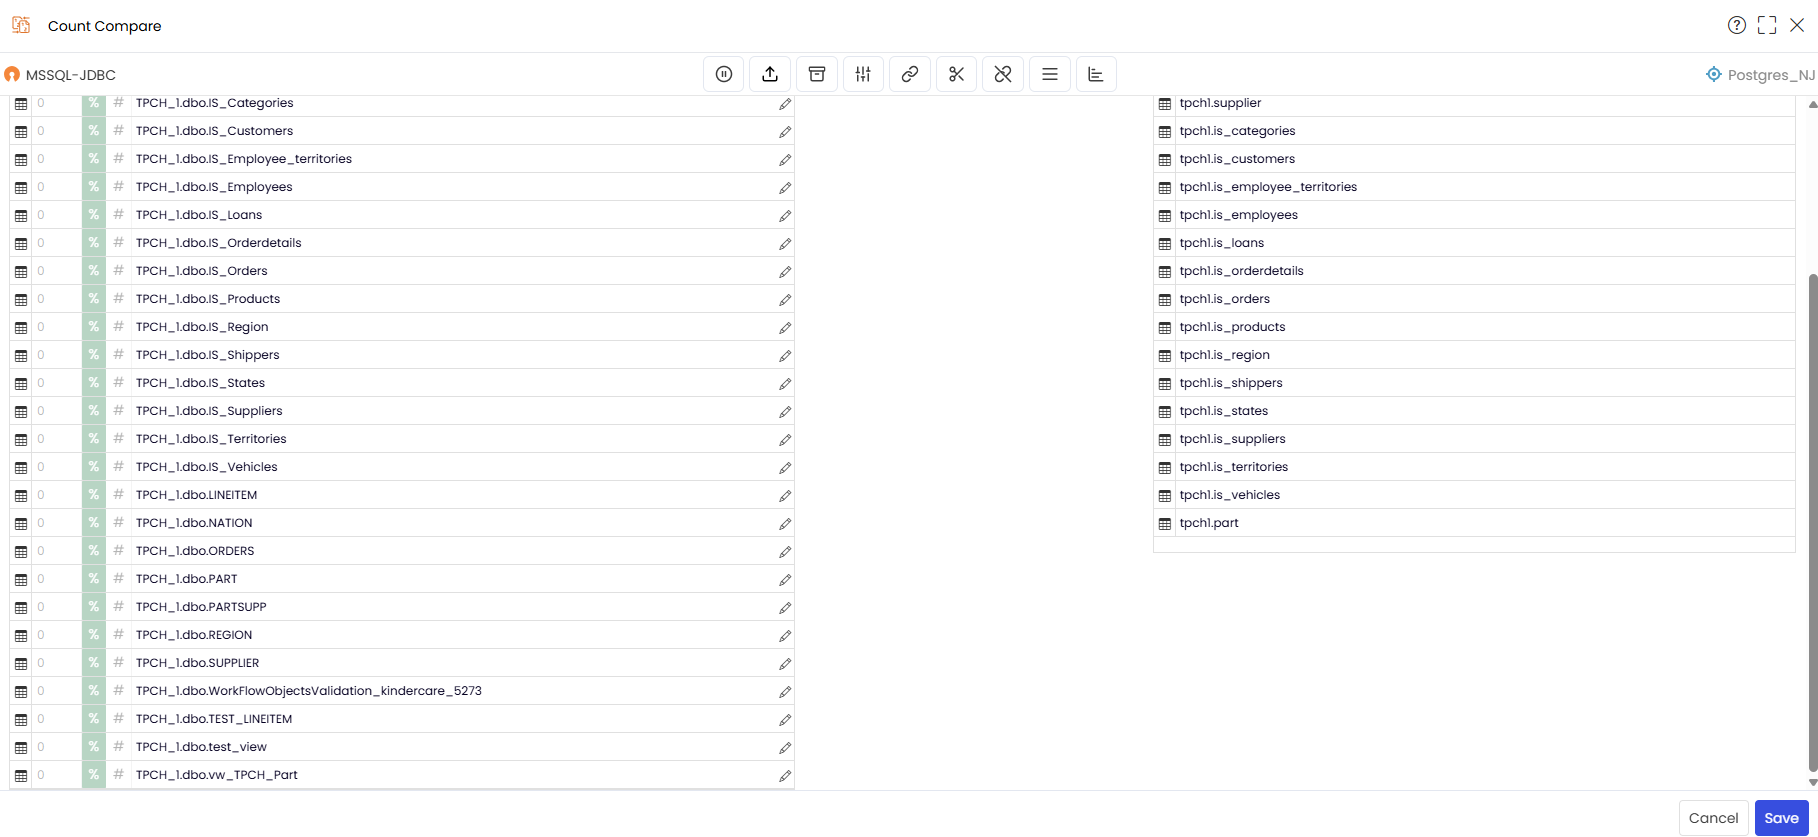Save the count compare configuration

tap(1781, 818)
